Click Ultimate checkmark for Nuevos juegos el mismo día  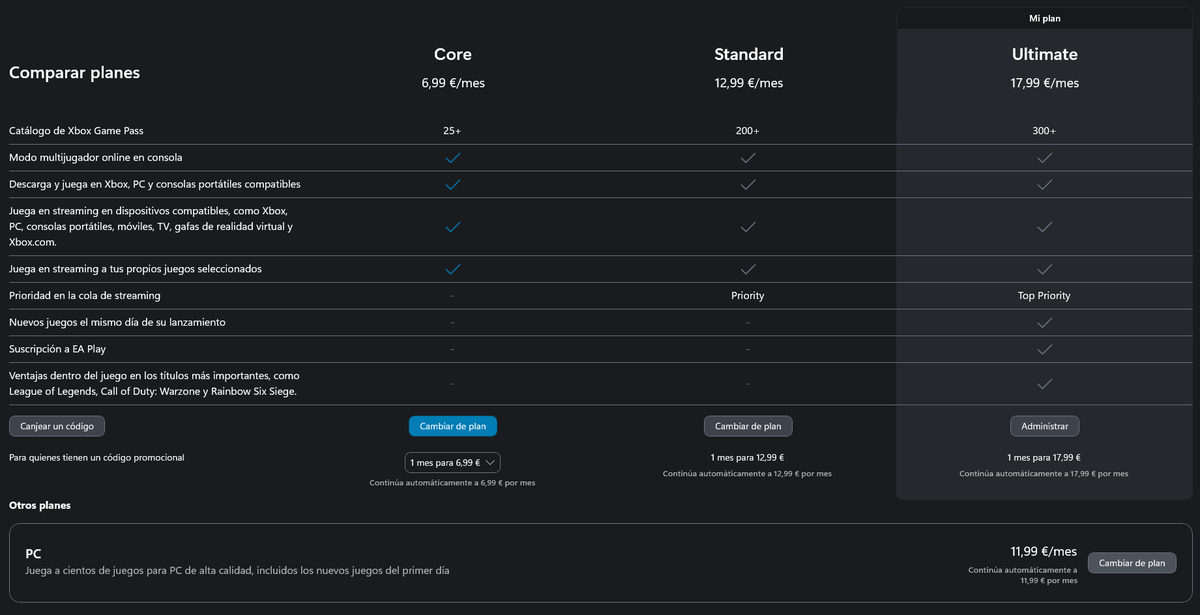1044,323
